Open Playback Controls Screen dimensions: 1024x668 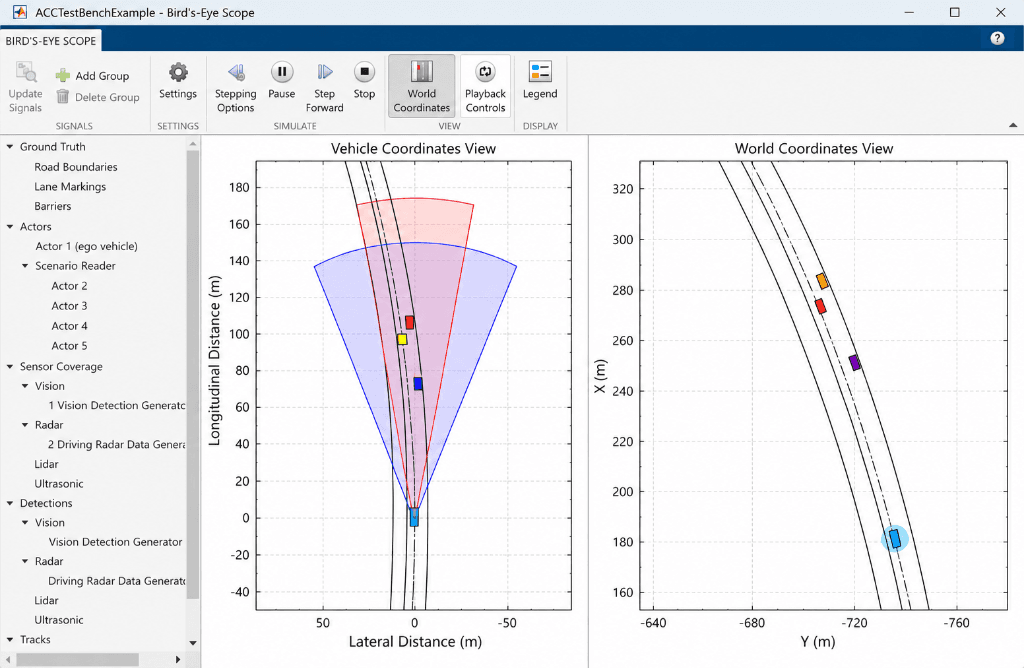485,86
